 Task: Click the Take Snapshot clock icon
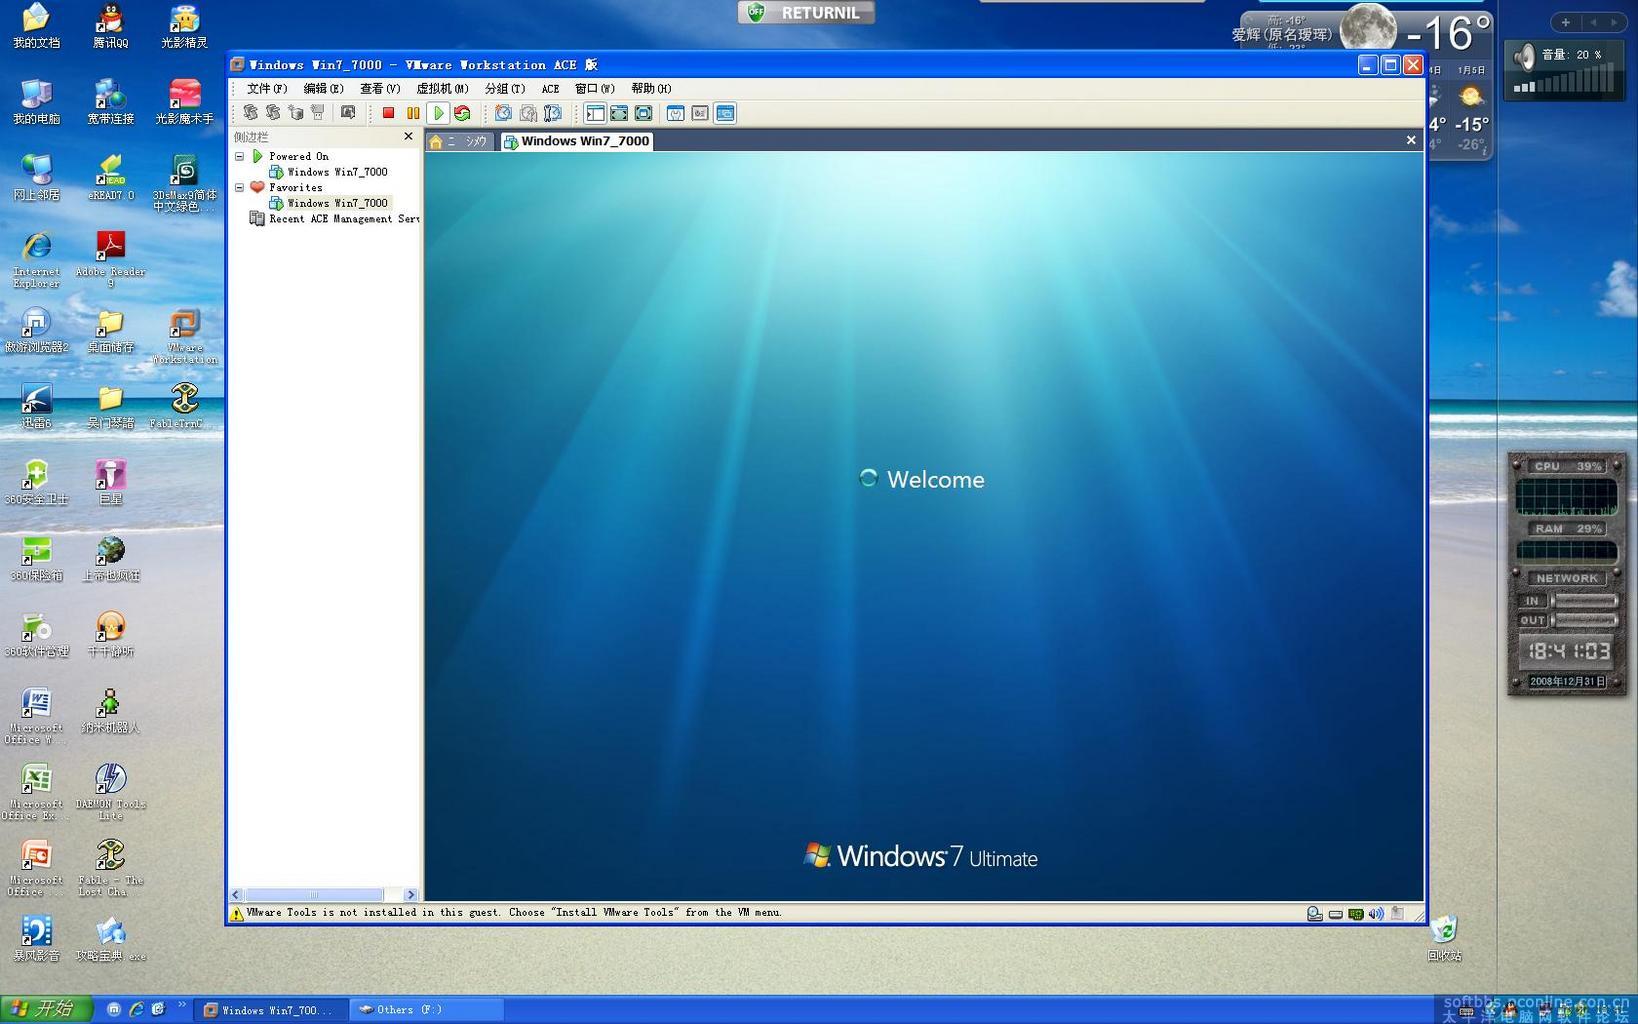[503, 113]
